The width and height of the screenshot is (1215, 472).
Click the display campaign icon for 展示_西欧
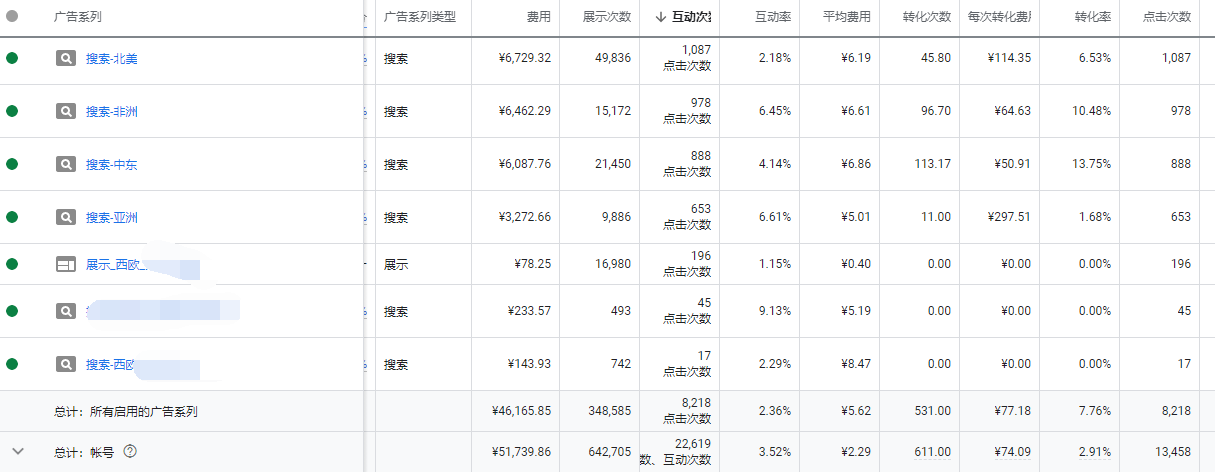point(65,264)
